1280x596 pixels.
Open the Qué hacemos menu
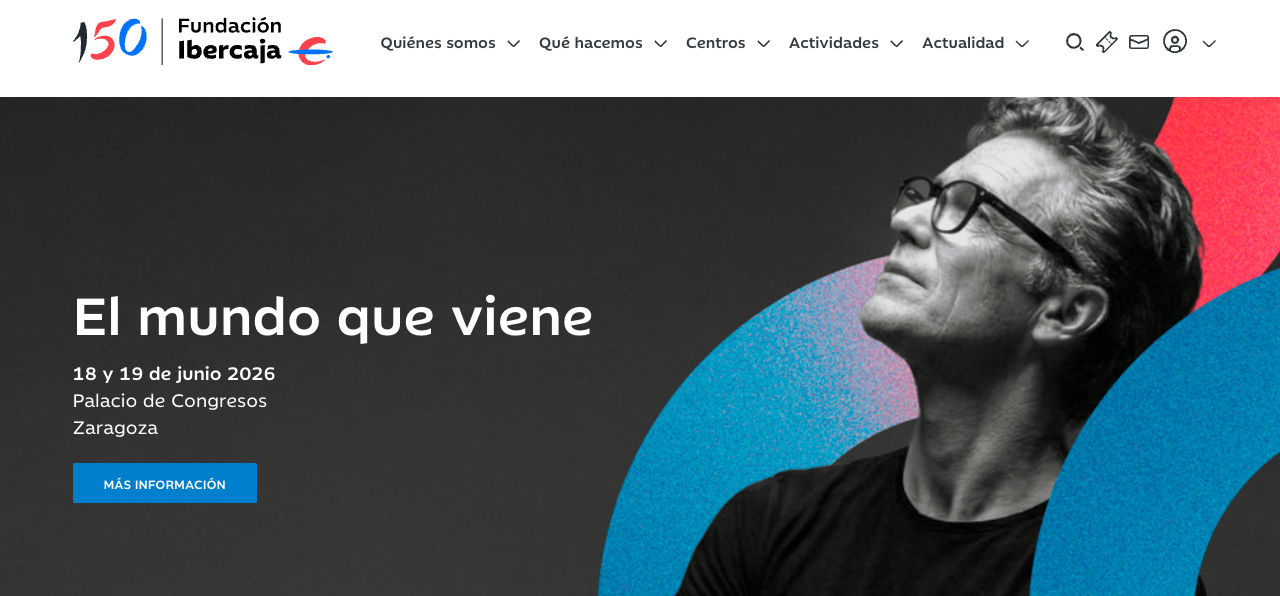[x=591, y=43]
